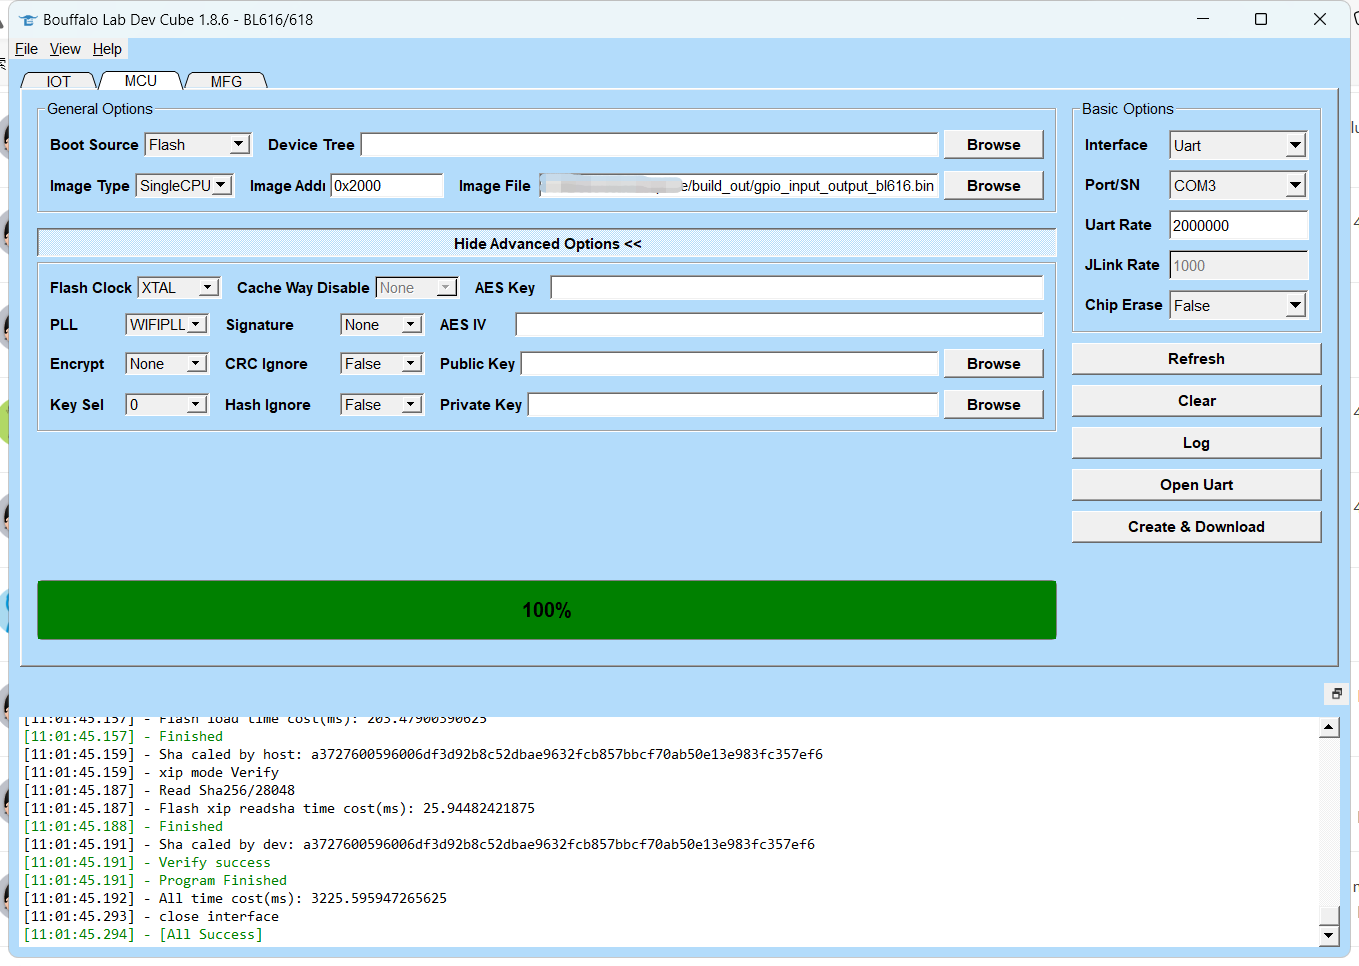This screenshot has height=966, width=1359.
Task: Click the Public Key path field
Action: pyautogui.click(x=730, y=364)
